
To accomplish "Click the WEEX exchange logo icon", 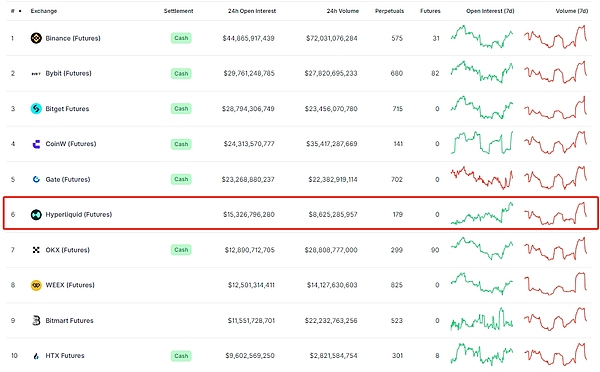I will pyautogui.click(x=36, y=285).
